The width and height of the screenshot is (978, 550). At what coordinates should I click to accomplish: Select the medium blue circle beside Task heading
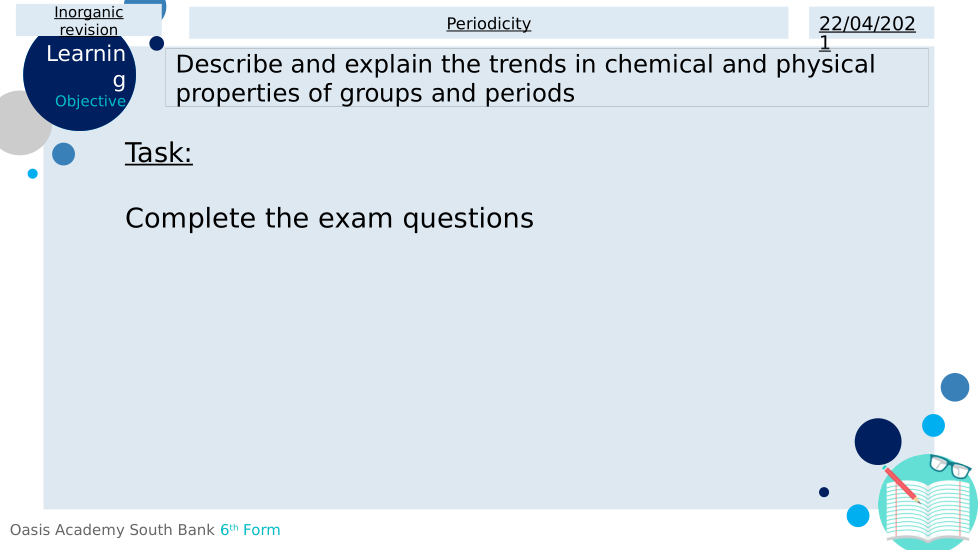(x=63, y=154)
